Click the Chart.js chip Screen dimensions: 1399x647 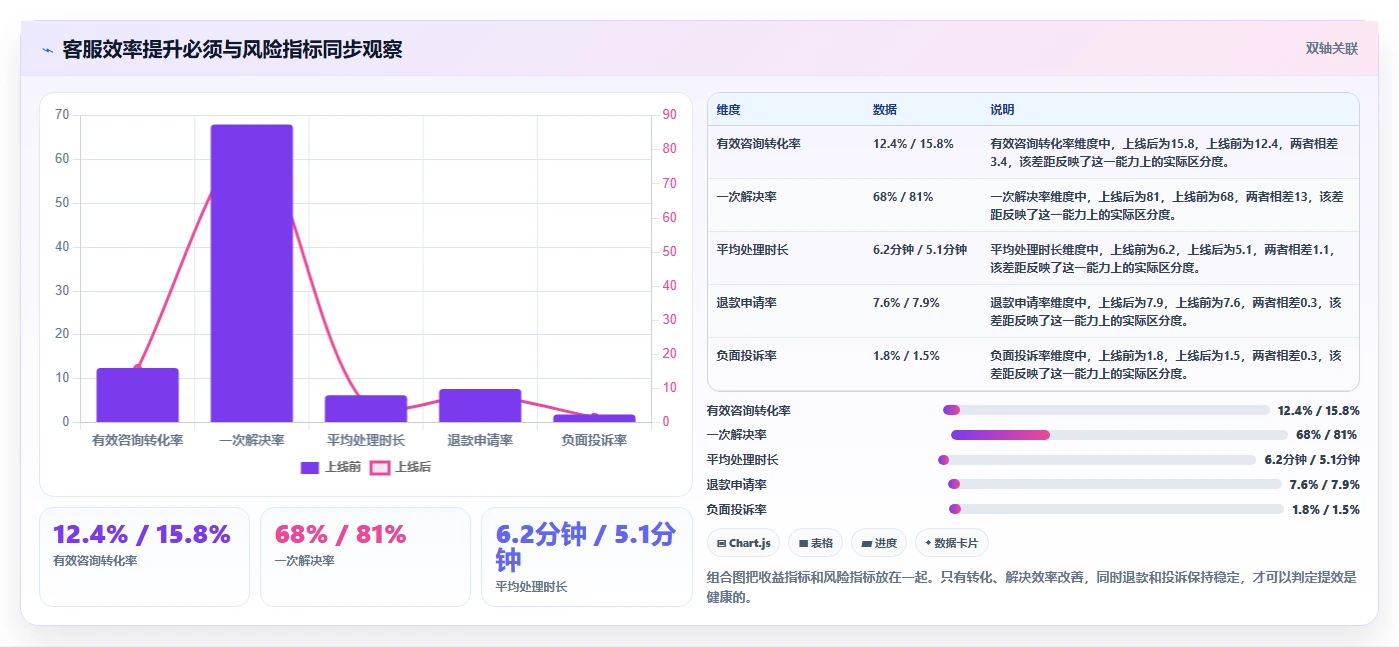pos(743,543)
